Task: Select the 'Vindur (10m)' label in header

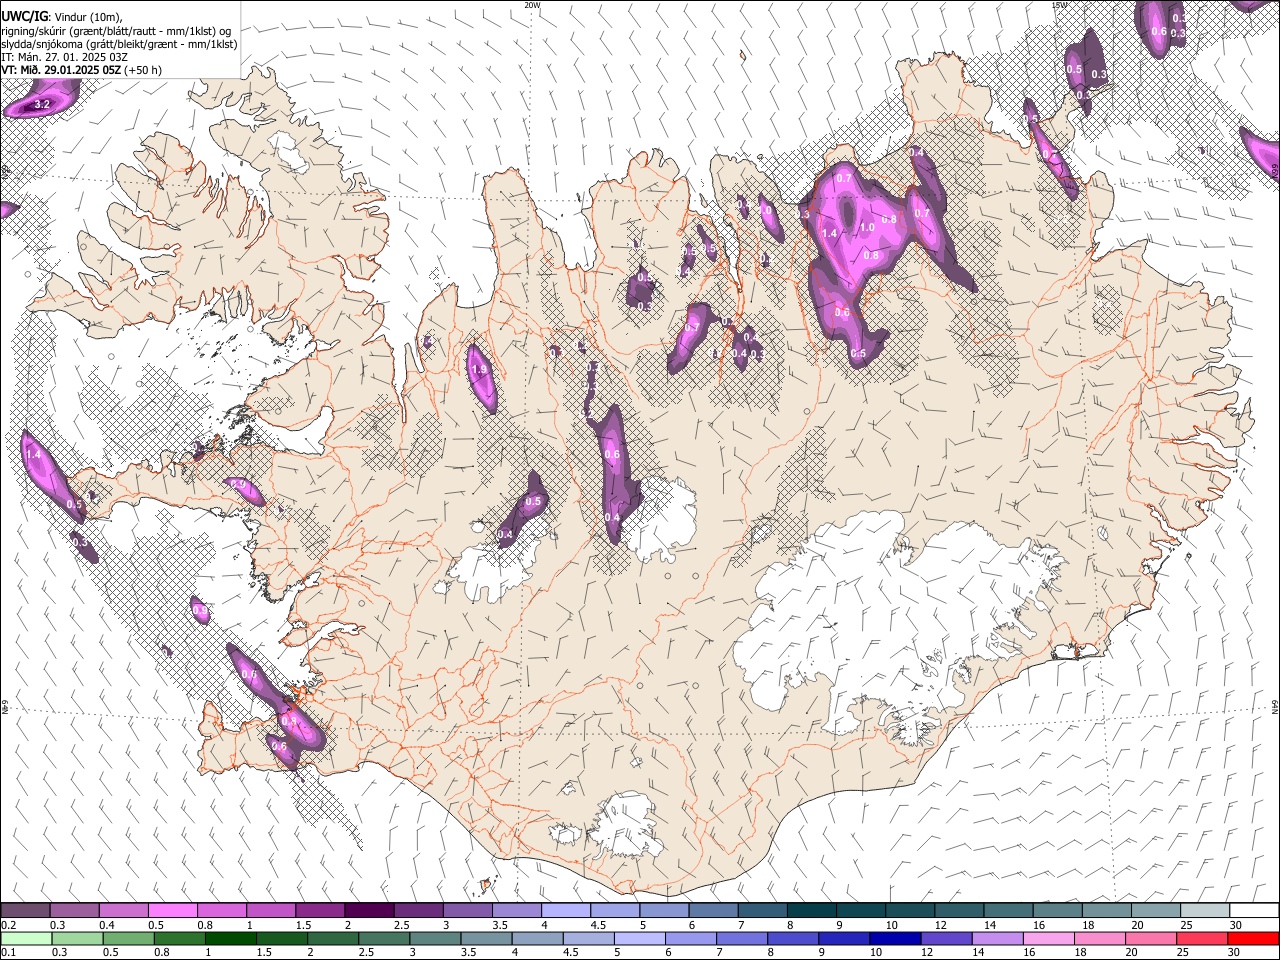Action: 88,18
